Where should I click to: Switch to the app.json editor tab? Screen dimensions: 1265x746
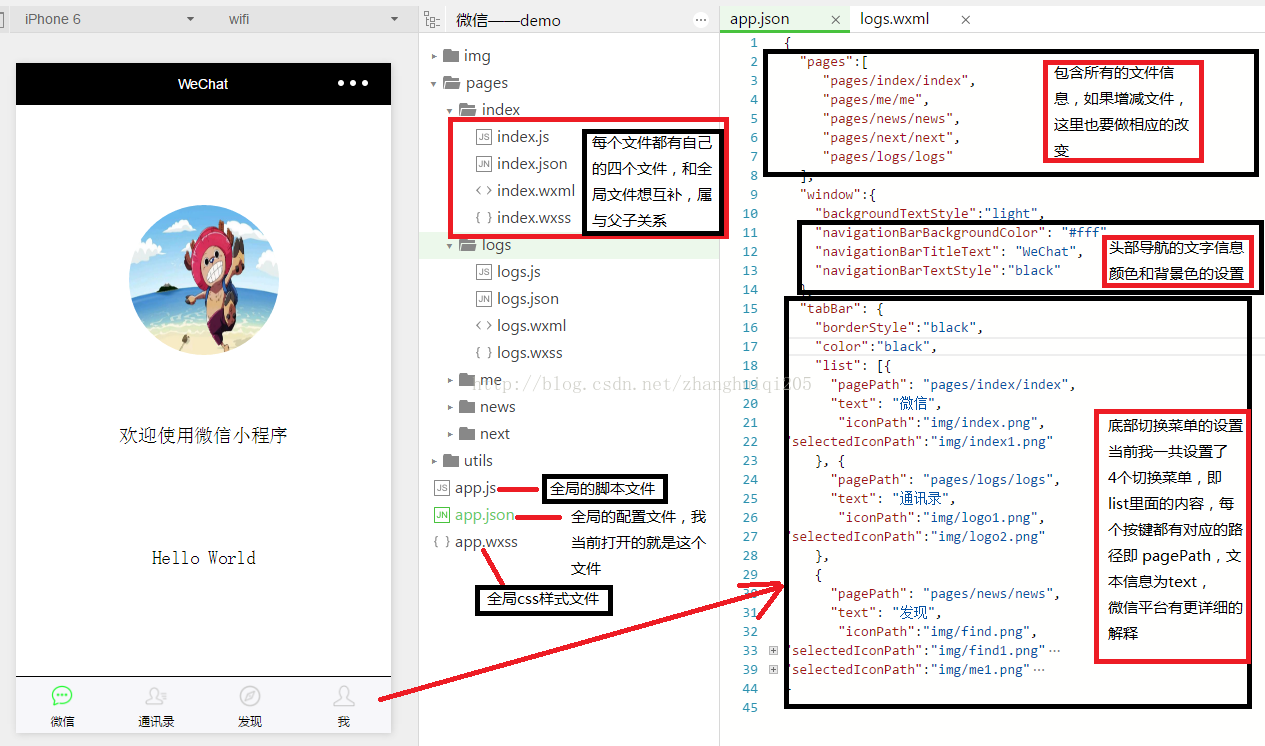(760, 19)
